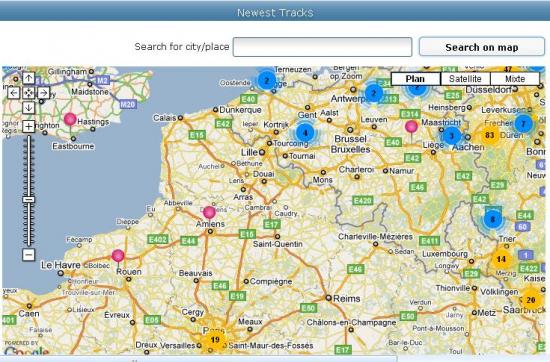
Task: Switch to the Mixte map view
Action: click(x=515, y=79)
